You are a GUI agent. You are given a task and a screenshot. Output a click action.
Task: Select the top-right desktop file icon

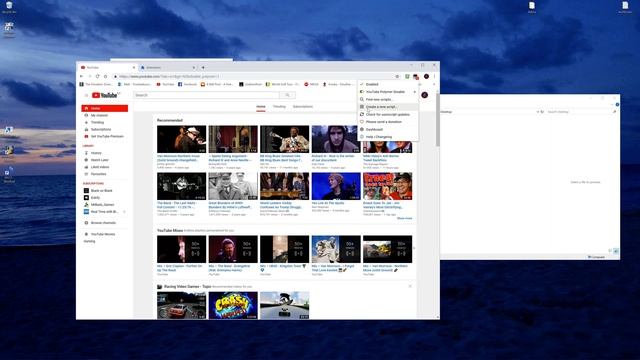pos(625,7)
